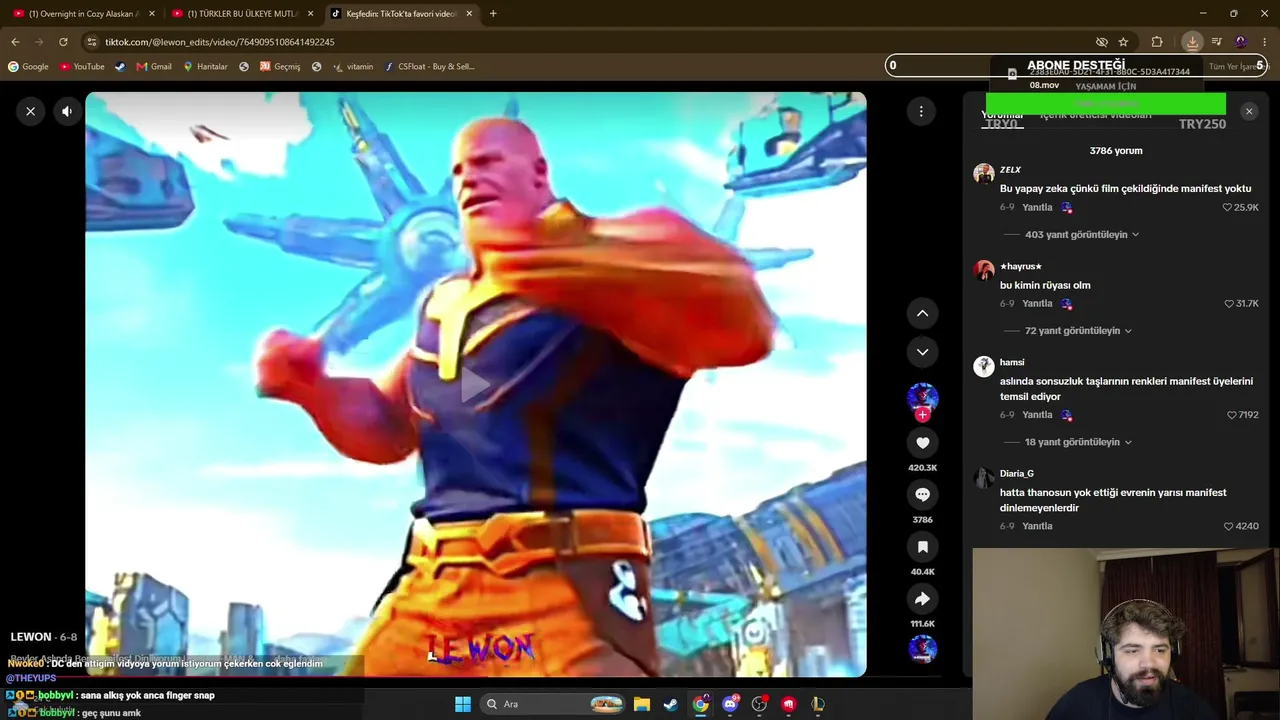Viewport: 1280px width, 720px height.
Task: Close the comments side panel
Action: (1249, 111)
